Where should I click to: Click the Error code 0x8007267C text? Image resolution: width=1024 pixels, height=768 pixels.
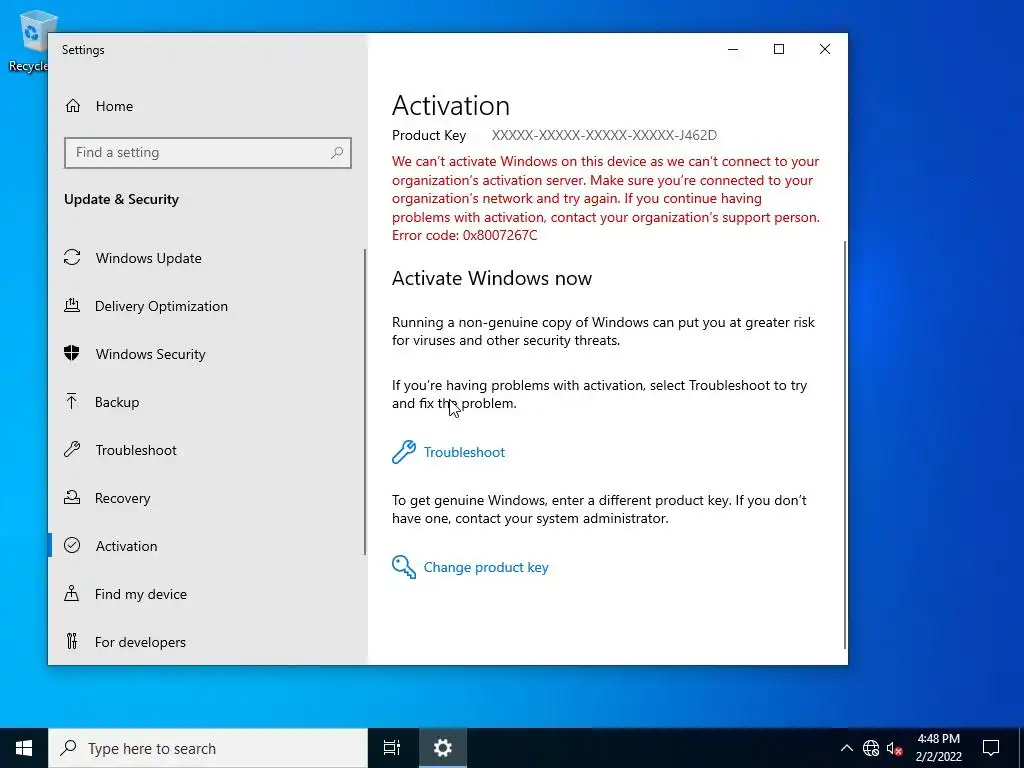tap(464, 235)
